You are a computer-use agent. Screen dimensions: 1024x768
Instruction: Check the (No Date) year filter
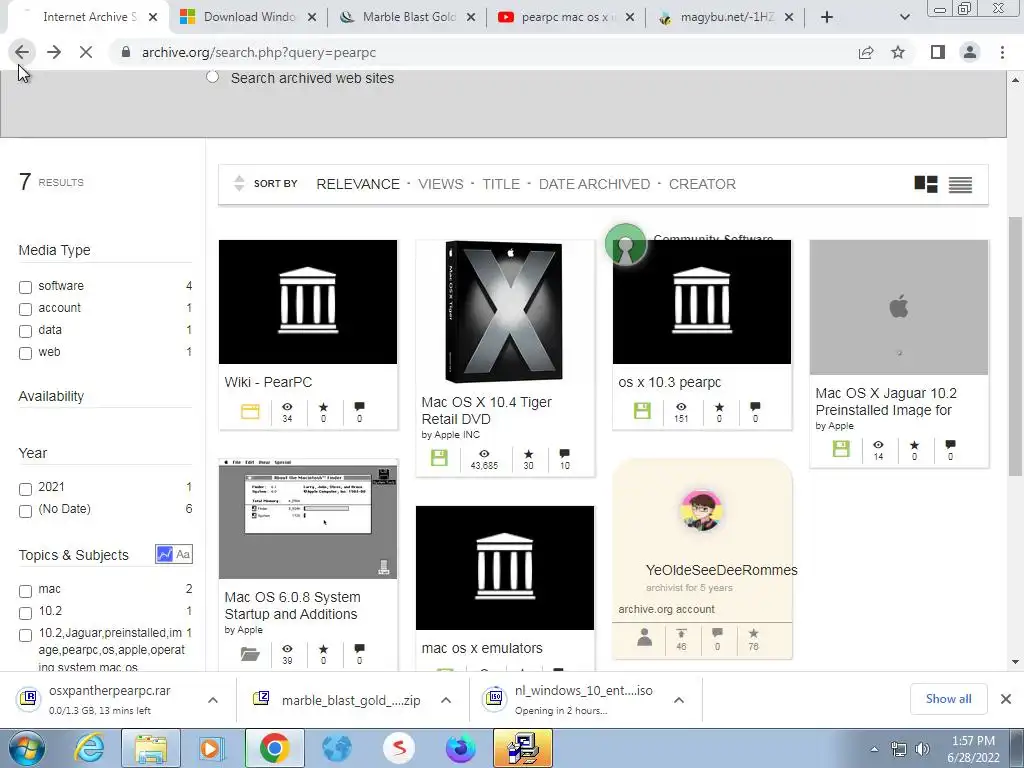click(x=25, y=511)
